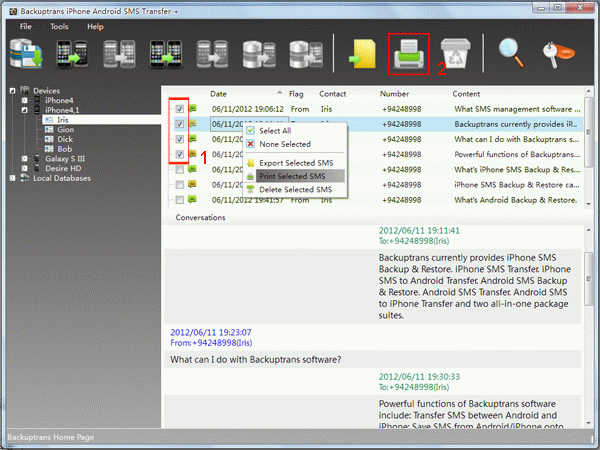The width and height of the screenshot is (600, 450).
Task: Select the Dick contact in tree
Action: 65,139
